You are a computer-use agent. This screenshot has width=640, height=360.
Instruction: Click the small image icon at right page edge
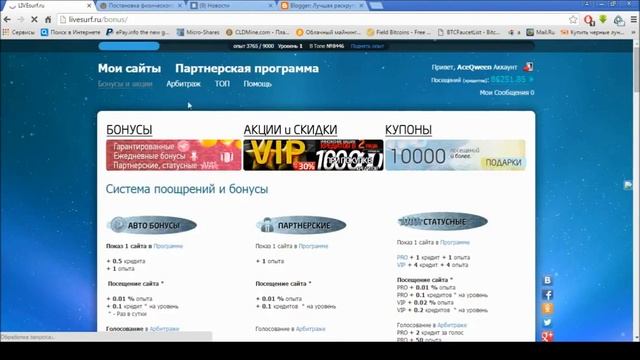[x=628, y=185]
